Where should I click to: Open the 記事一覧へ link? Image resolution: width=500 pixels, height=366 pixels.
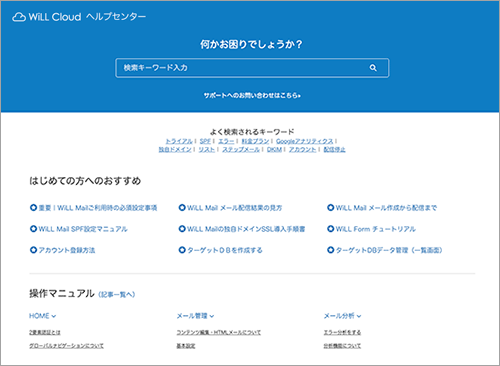click(x=117, y=295)
